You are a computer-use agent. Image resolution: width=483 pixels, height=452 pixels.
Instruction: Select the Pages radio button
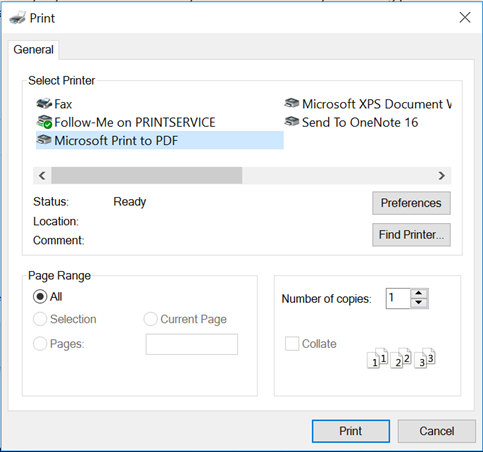tap(40, 344)
